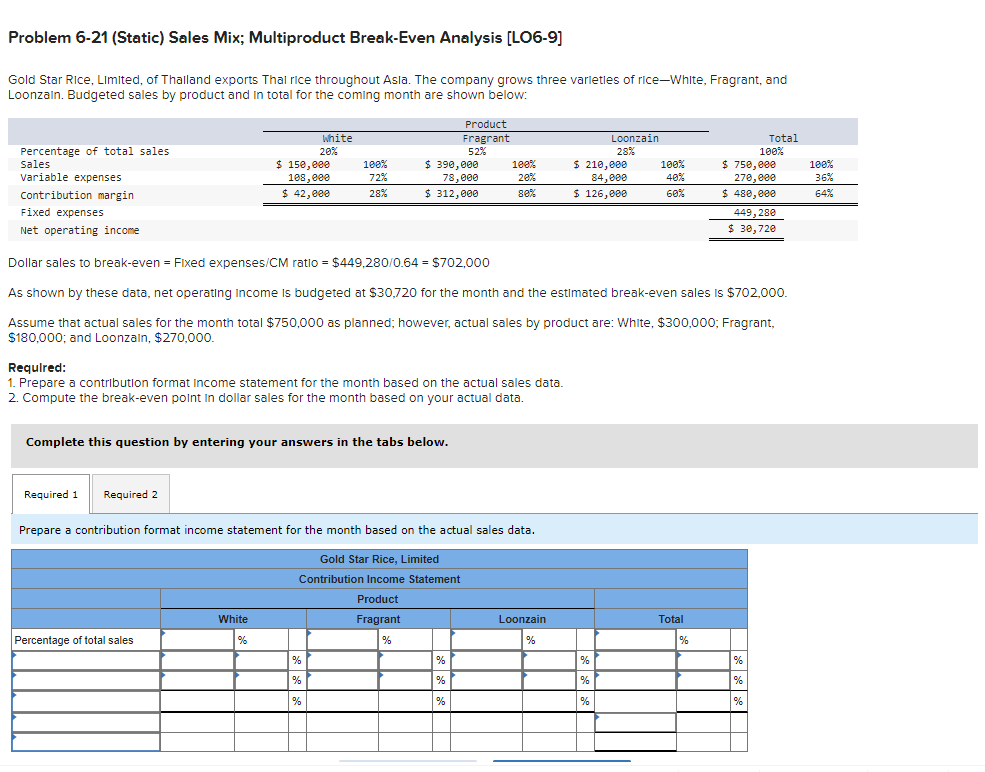Click the White percentage of total sales input
This screenshot has width=985, height=772.
[x=197, y=638]
